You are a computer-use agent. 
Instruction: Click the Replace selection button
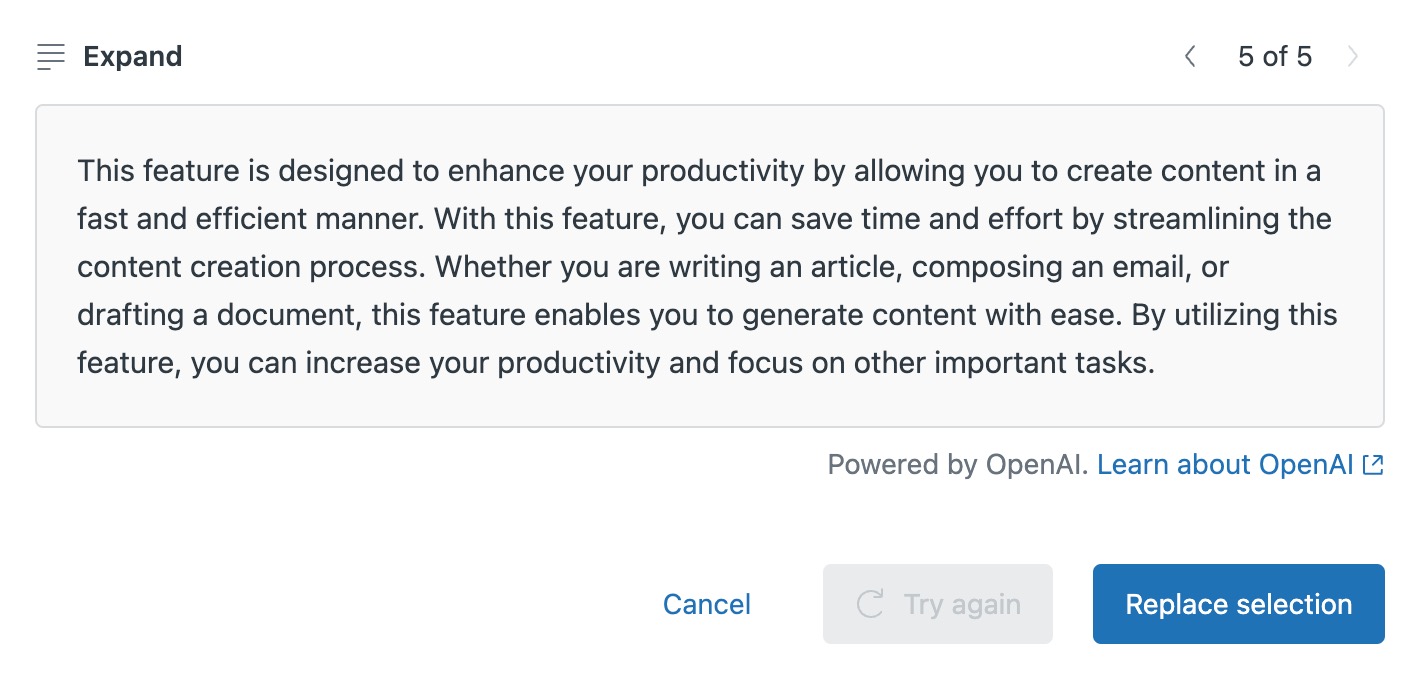coord(1238,604)
